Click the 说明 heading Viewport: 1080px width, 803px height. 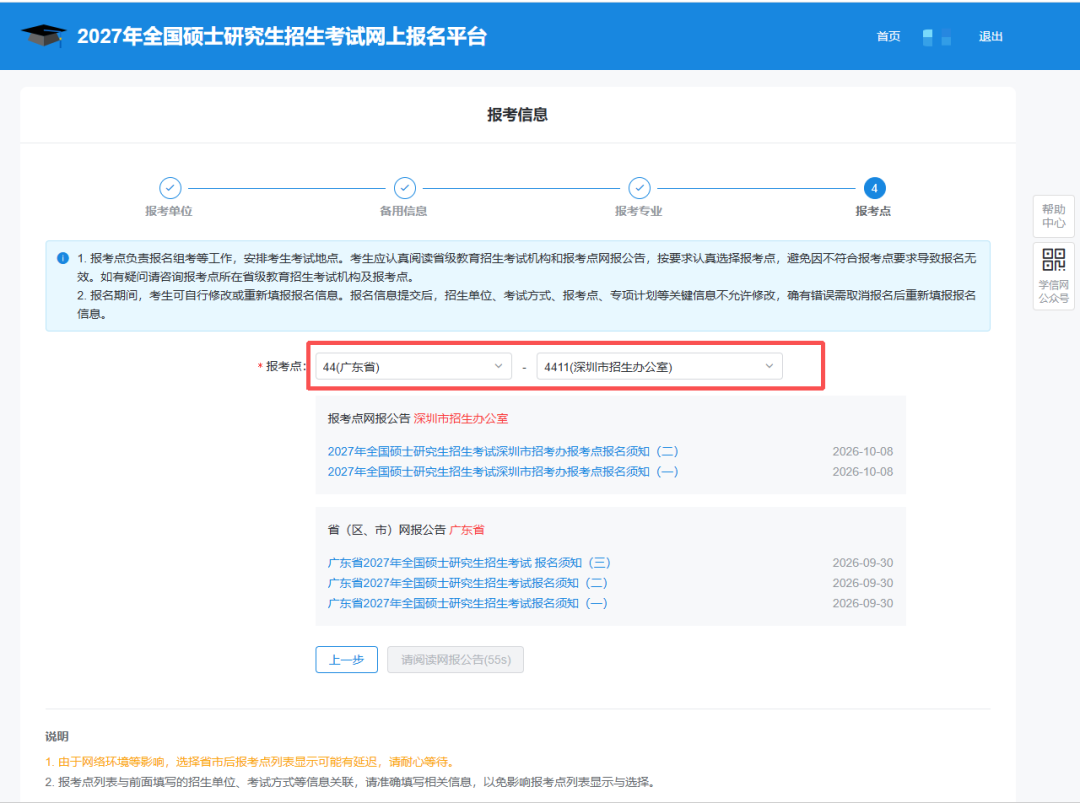point(57,737)
